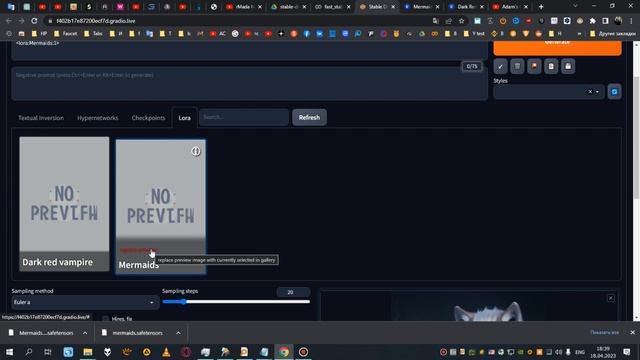Click the Chrome icon on the taskbar
This screenshot has height=360, width=640.
coord(284,352)
